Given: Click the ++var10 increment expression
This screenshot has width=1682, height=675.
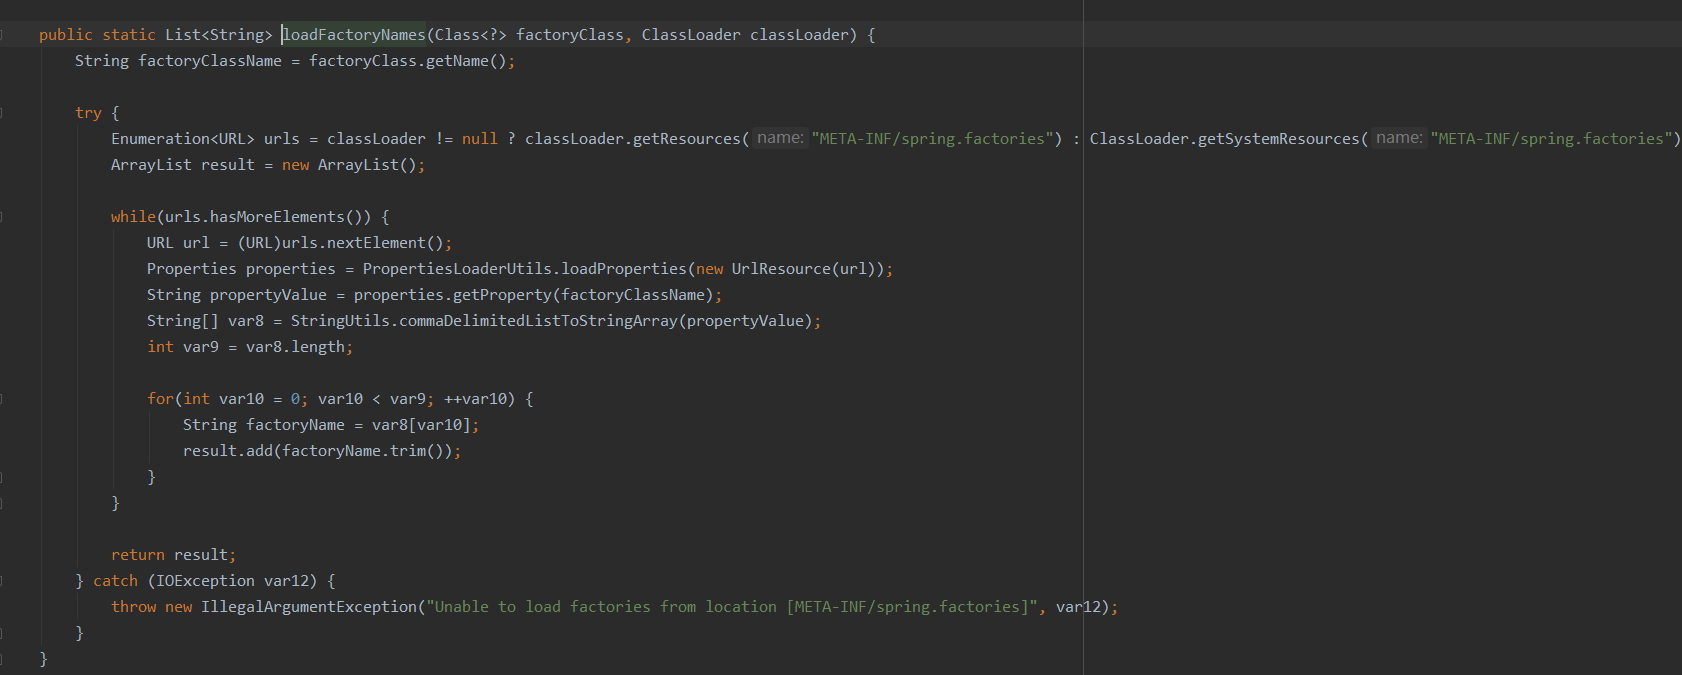Looking at the screenshot, I should click(x=475, y=399).
